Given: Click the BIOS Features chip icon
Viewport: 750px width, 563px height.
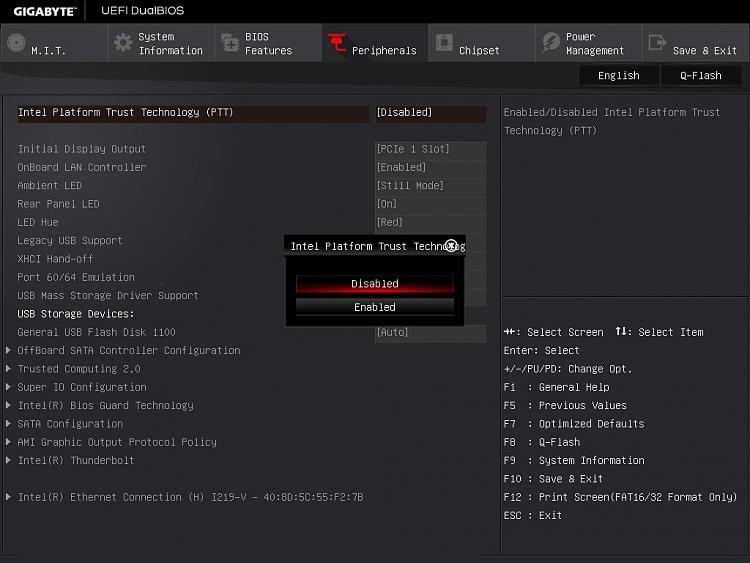Looking at the screenshot, I should tap(230, 43).
